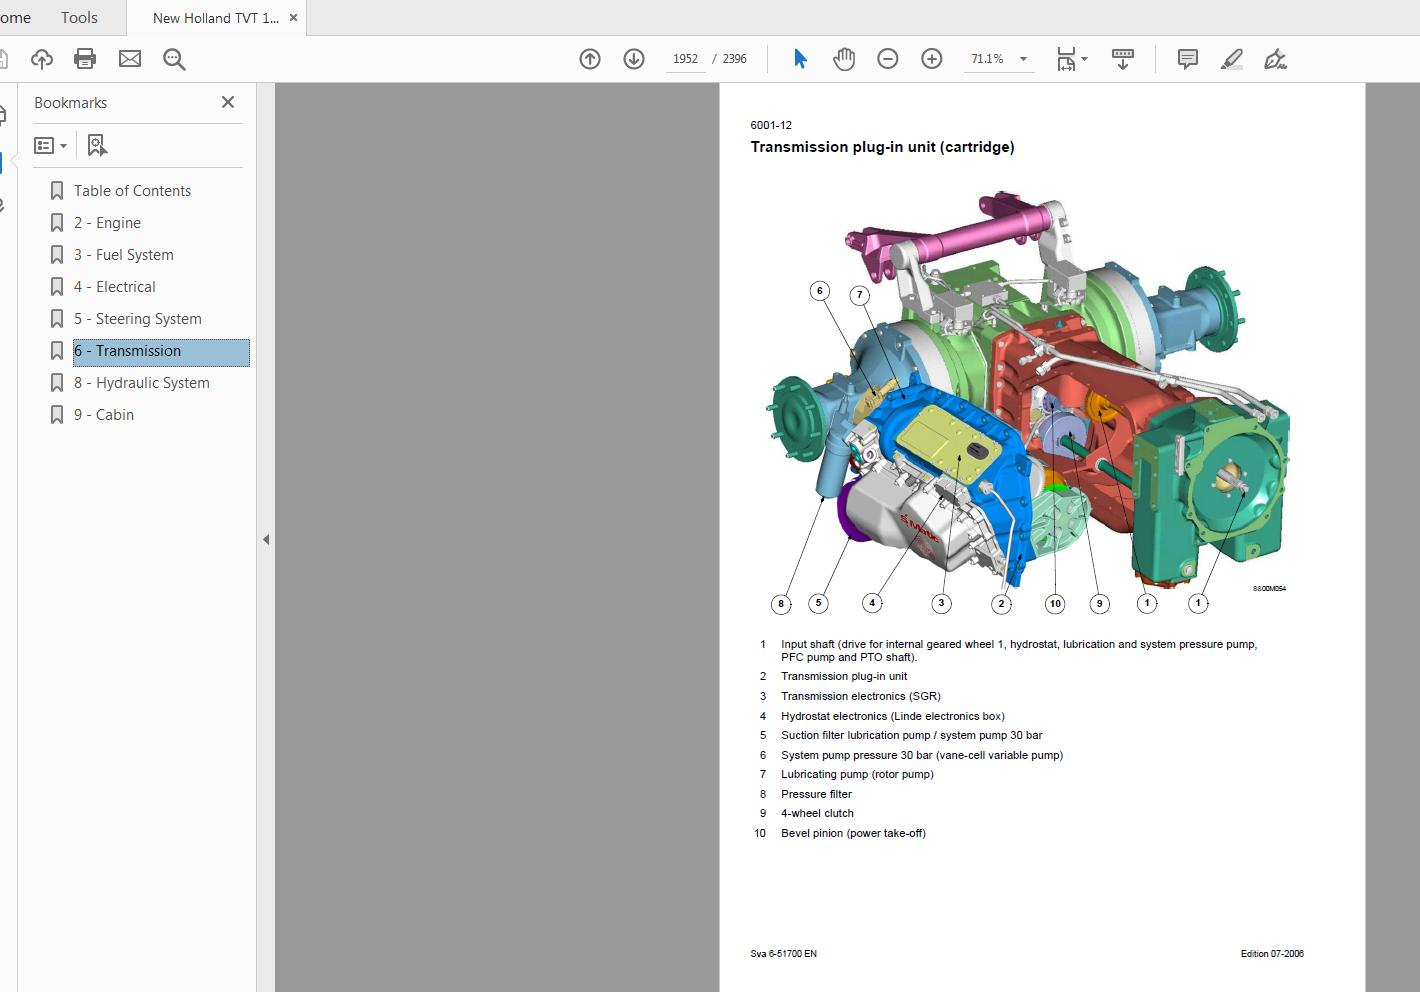Select the 5 - Steering System bookmark
The height and width of the screenshot is (992, 1420).
[138, 319]
